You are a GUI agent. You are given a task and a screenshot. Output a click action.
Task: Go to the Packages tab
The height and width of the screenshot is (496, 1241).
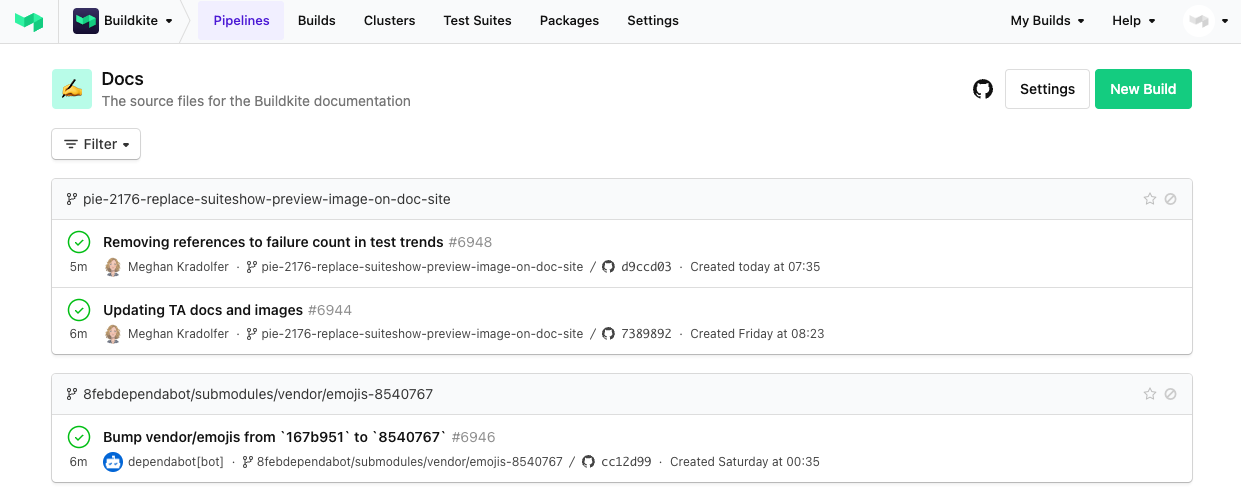click(x=569, y=20)
